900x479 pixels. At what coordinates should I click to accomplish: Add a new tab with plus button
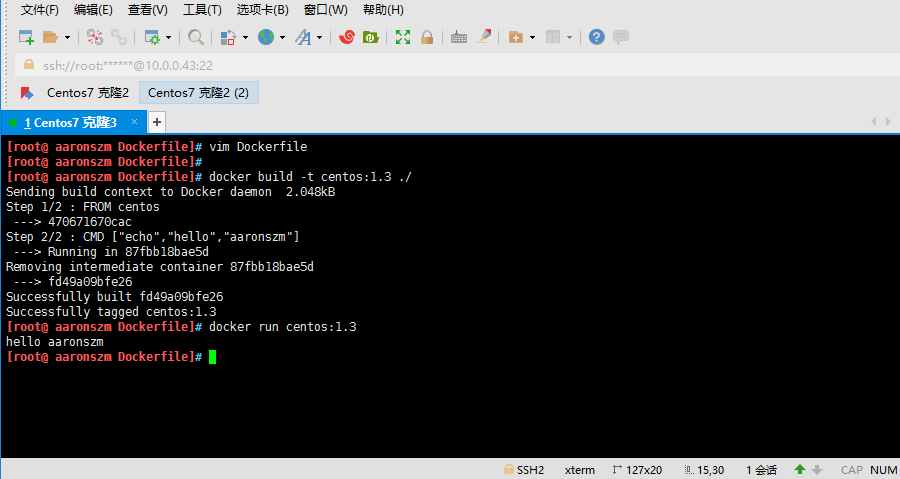pyautogui.click(x=157, y=122)
